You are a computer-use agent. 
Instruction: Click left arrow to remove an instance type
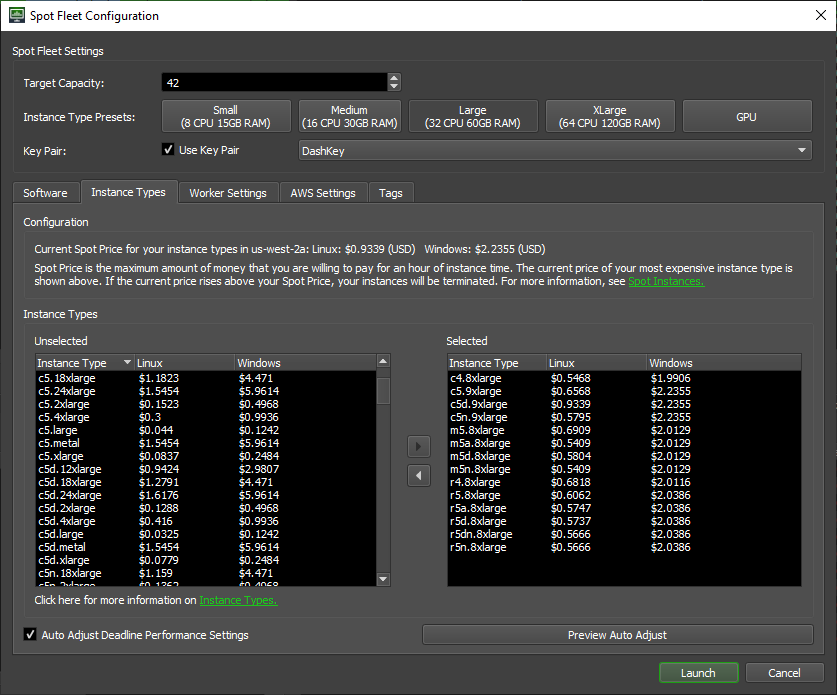pos(419,475)
